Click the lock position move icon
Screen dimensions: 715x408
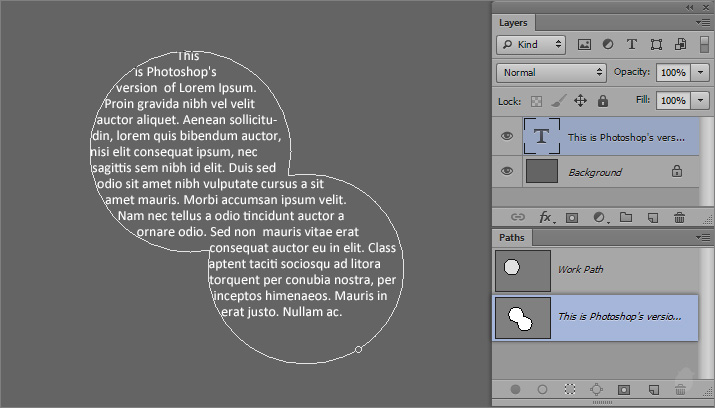pos(581,101)
